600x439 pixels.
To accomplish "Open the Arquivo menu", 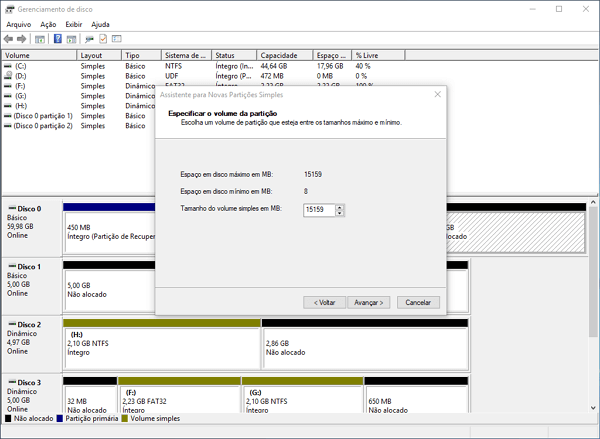I will coord(19,23).
